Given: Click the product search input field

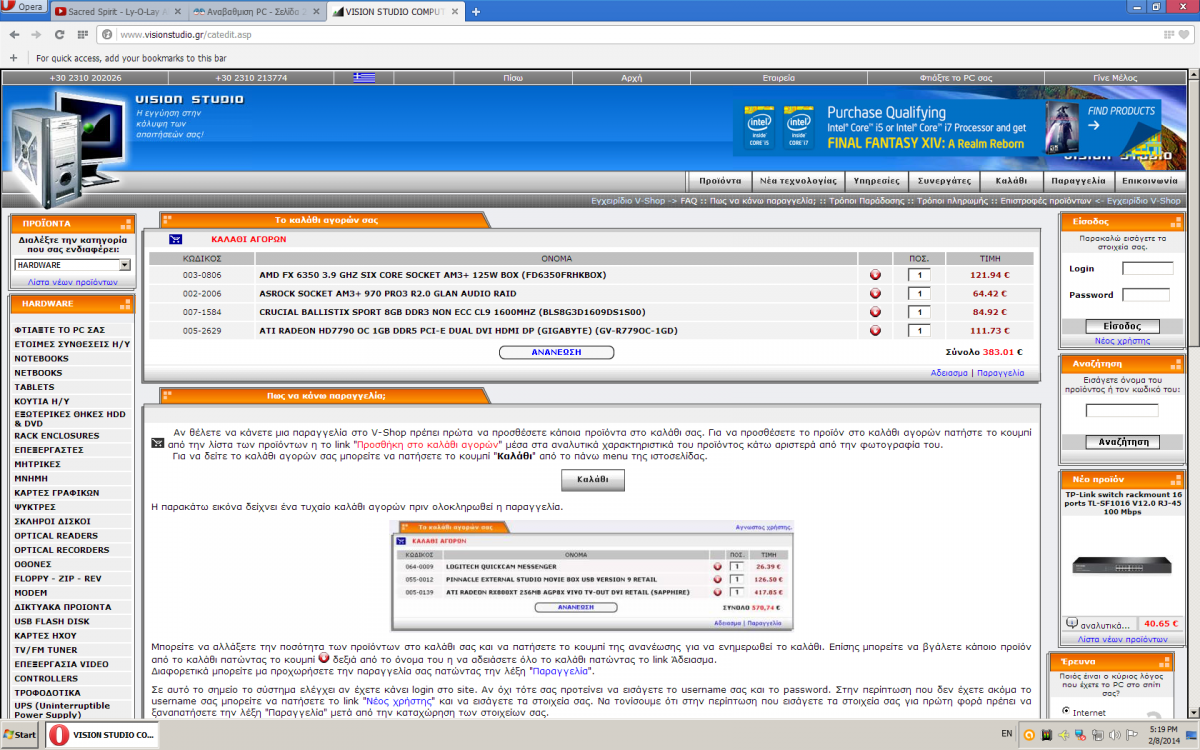Looking at the screenshot, I should [1122, 411].
